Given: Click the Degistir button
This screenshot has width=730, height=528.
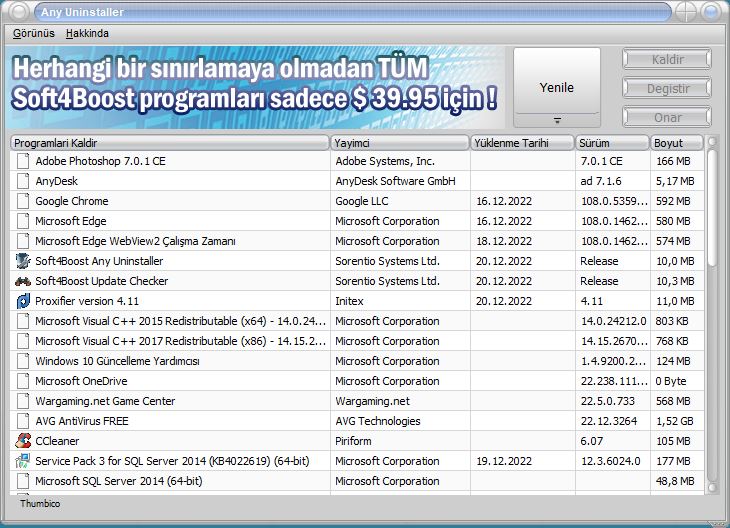Looking at the screenshot, I should (667, 88).
